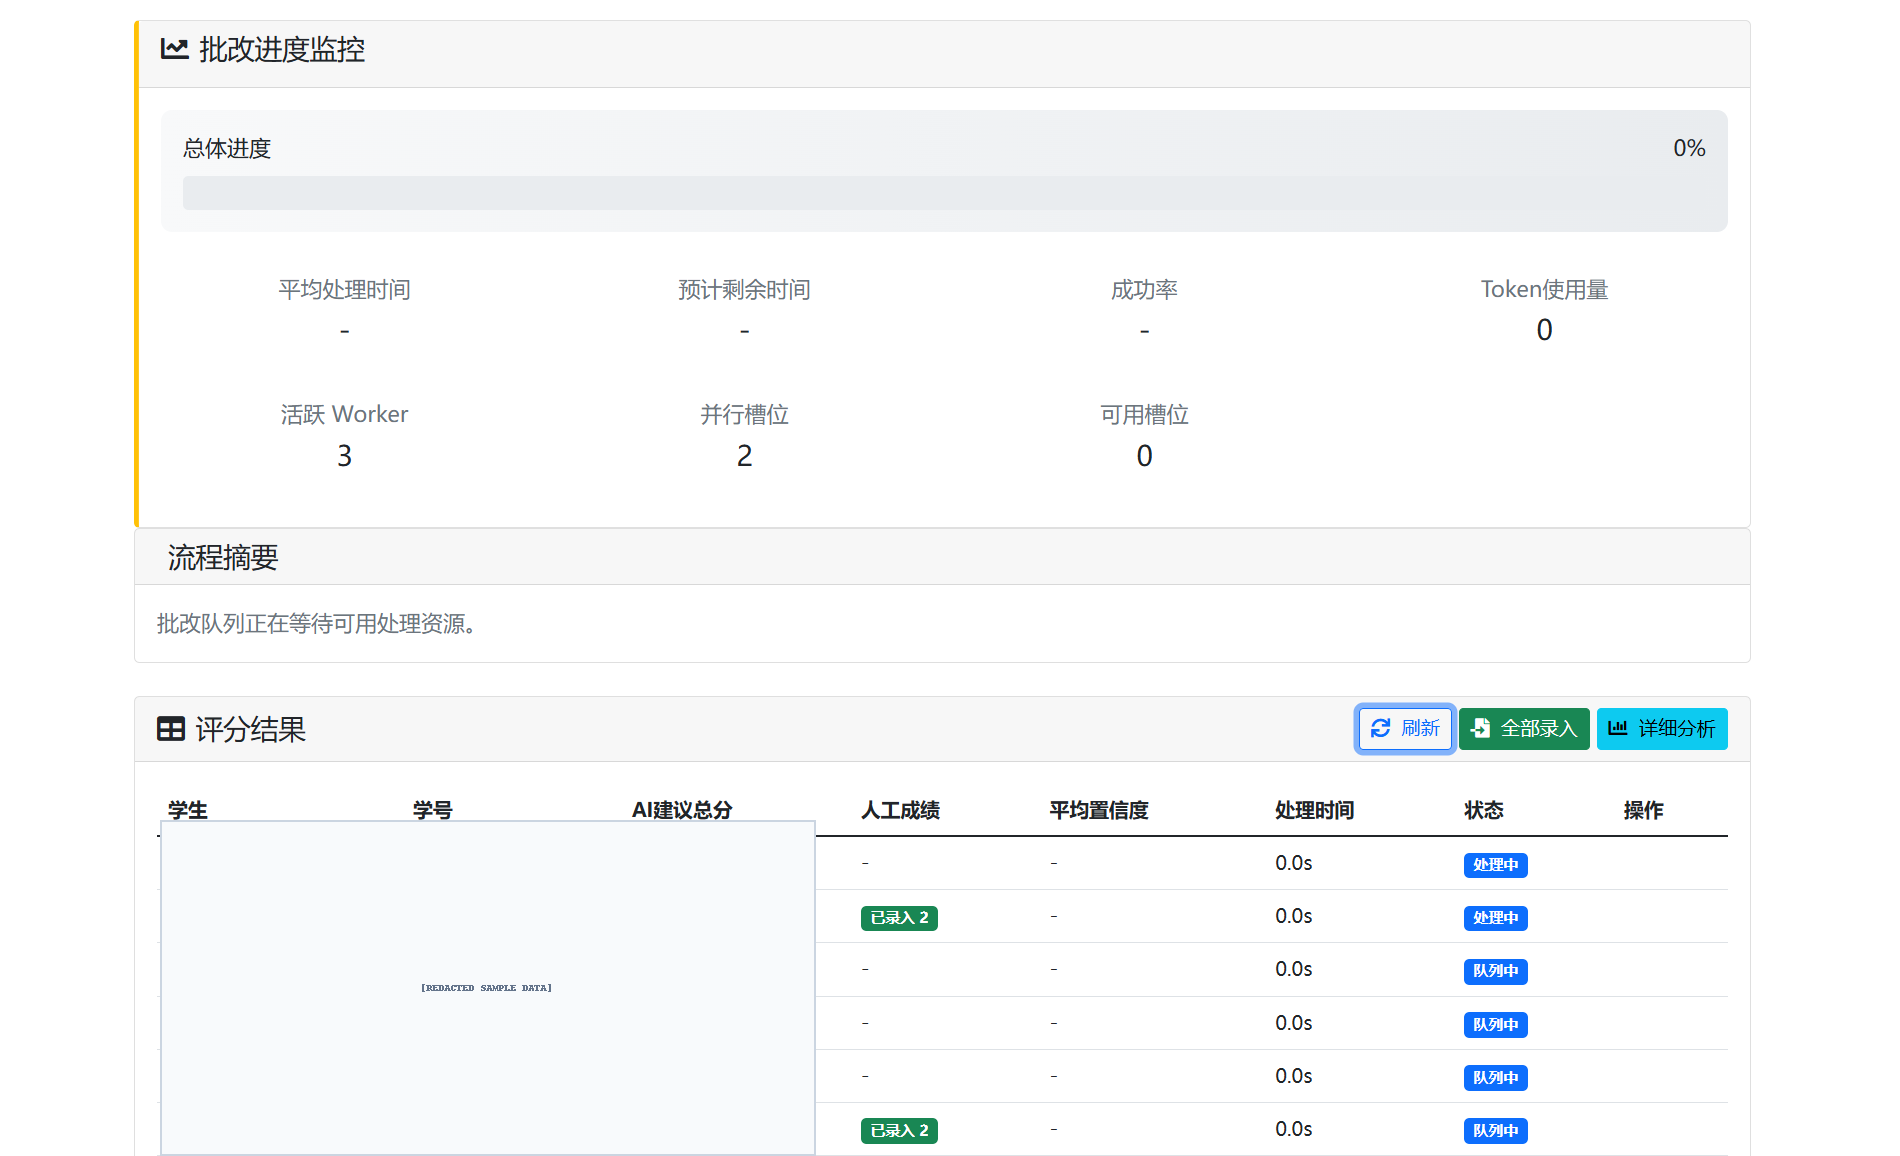Click the 批改队列正在等待可用处理资源 message

(x=316, y=624)
